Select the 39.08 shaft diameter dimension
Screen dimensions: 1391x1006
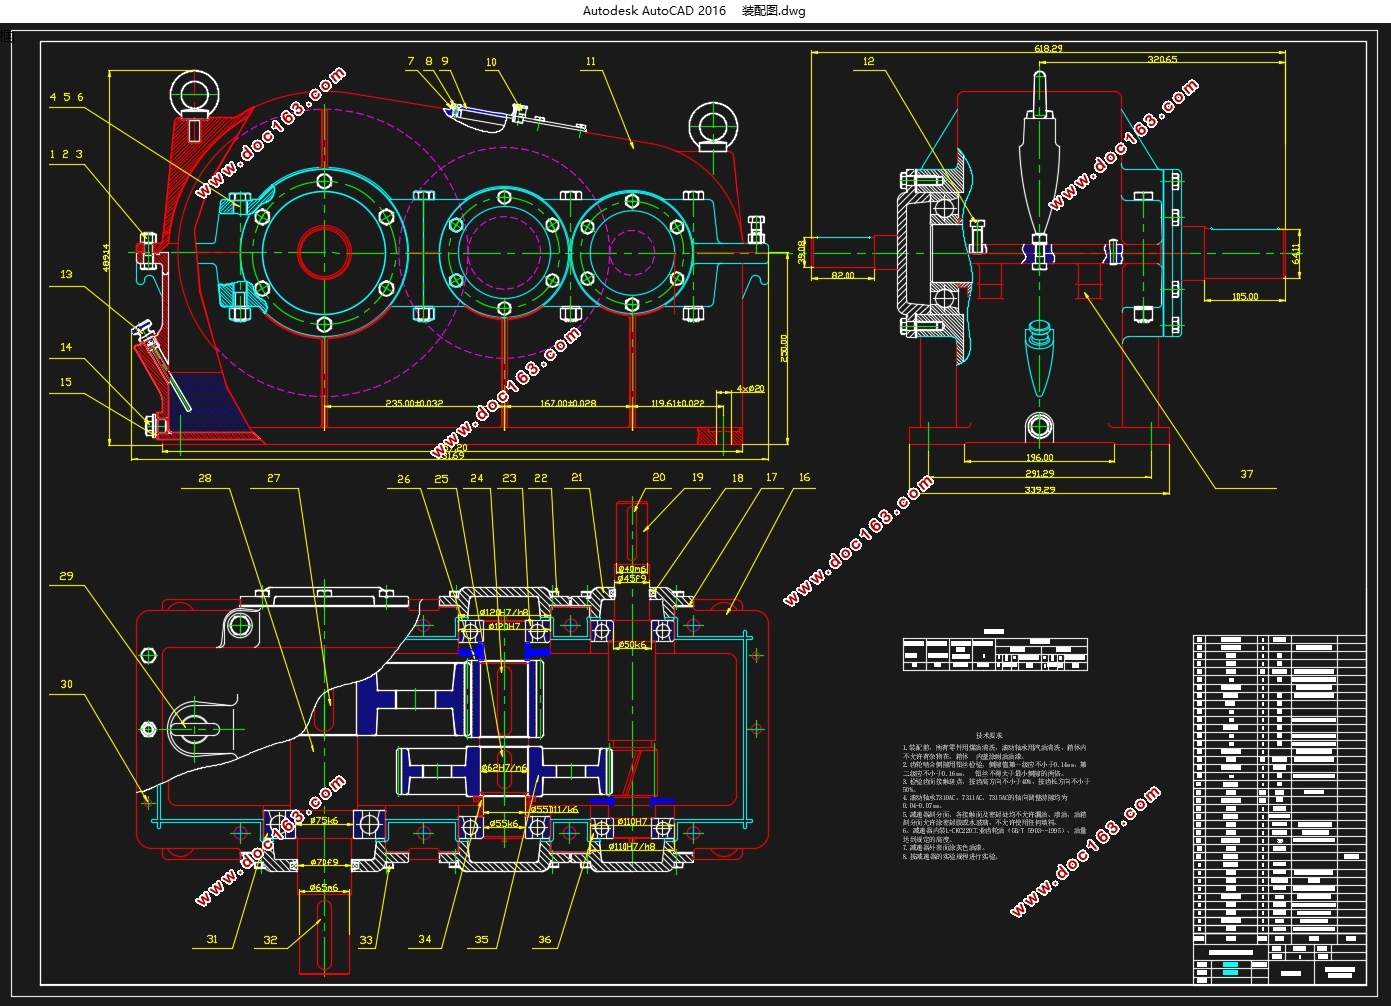coord(802,251)
